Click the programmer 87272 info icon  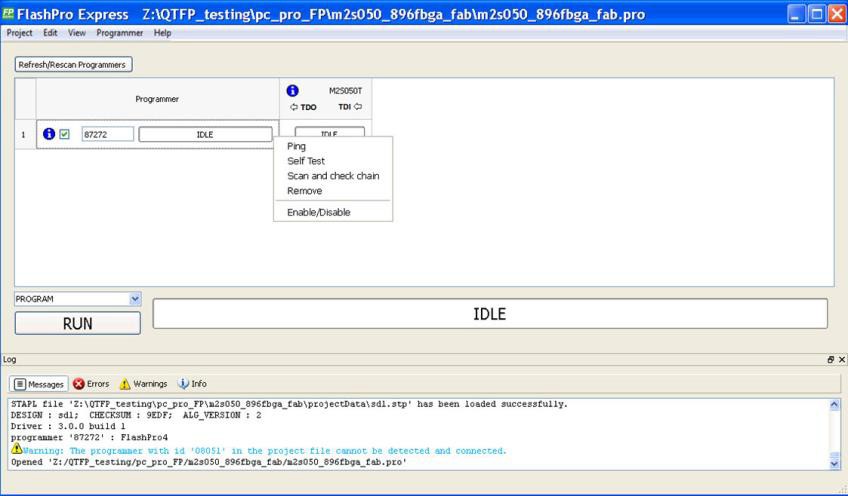coord(48,135)
